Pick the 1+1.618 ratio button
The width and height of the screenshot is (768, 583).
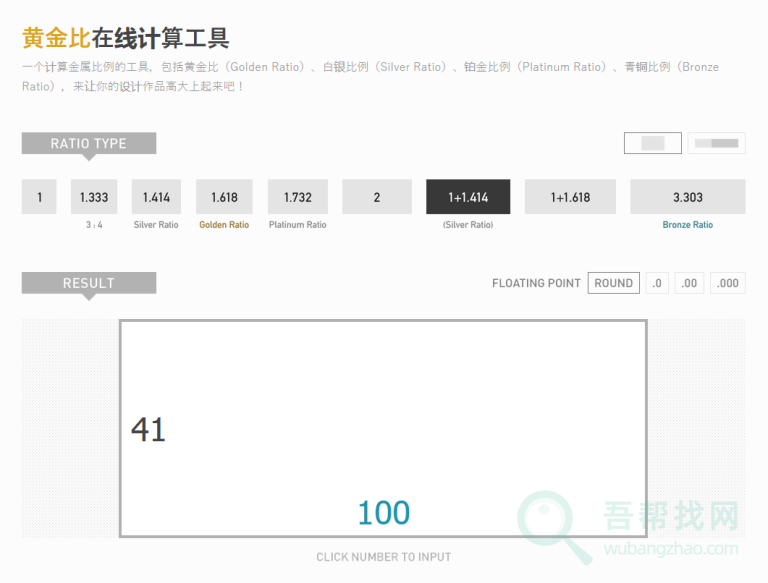(570, 197)
